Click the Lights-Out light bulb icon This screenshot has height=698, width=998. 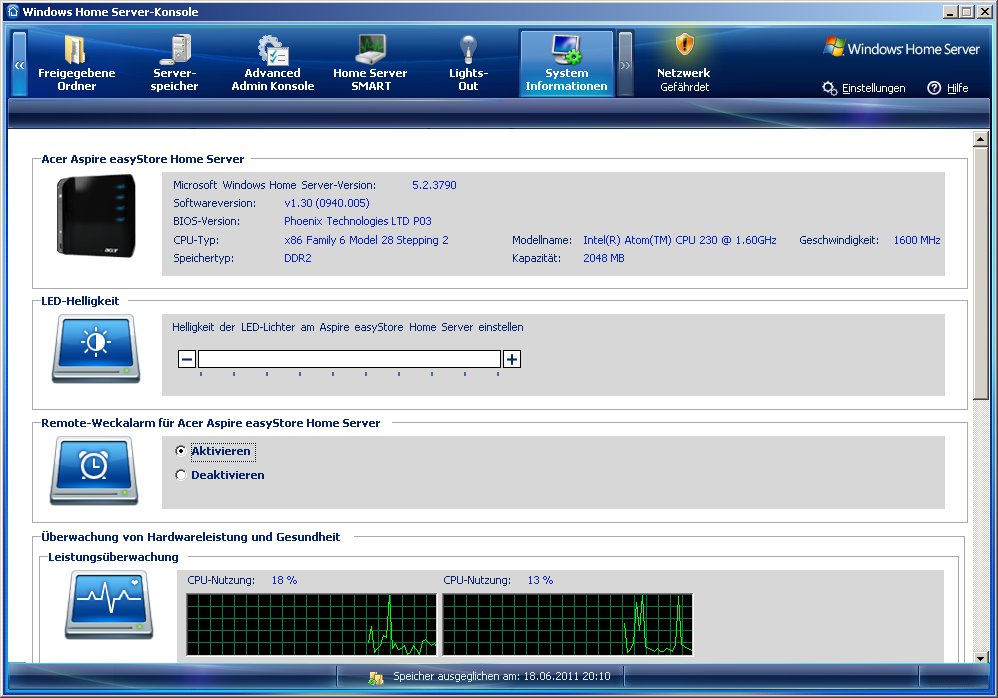(x=468, y=49)
